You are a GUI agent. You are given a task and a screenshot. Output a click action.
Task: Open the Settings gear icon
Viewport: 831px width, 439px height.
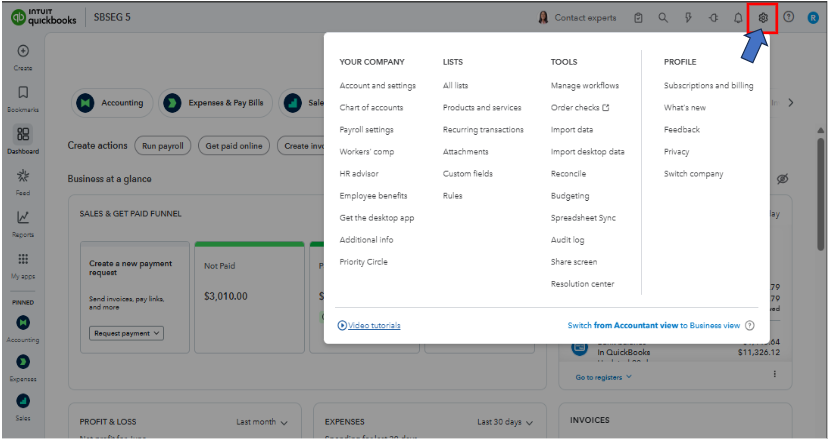[x=763, y=17]
